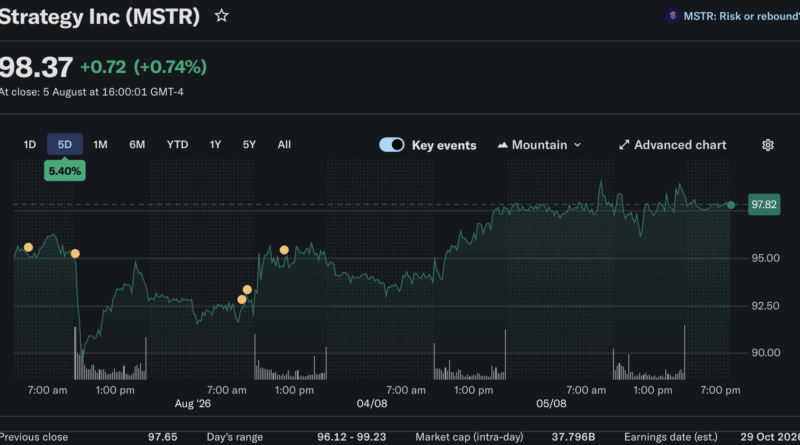Click the 98.37 share price

(x=36, y=67)
